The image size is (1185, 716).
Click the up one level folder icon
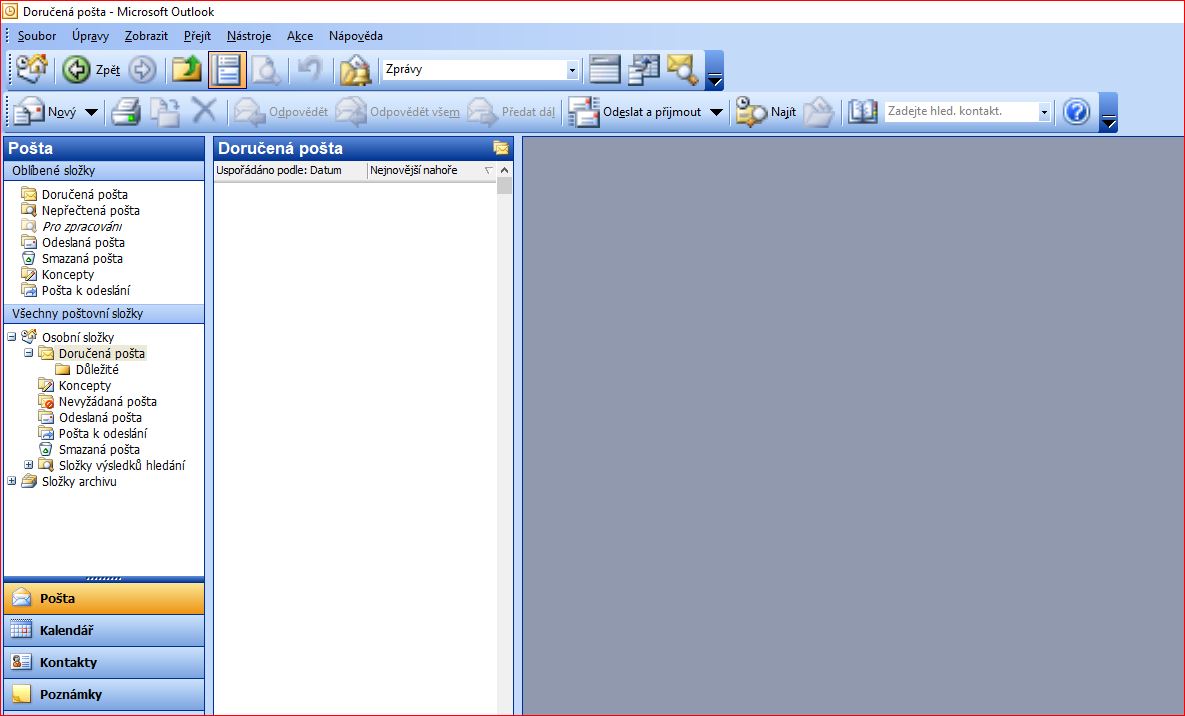186,70
